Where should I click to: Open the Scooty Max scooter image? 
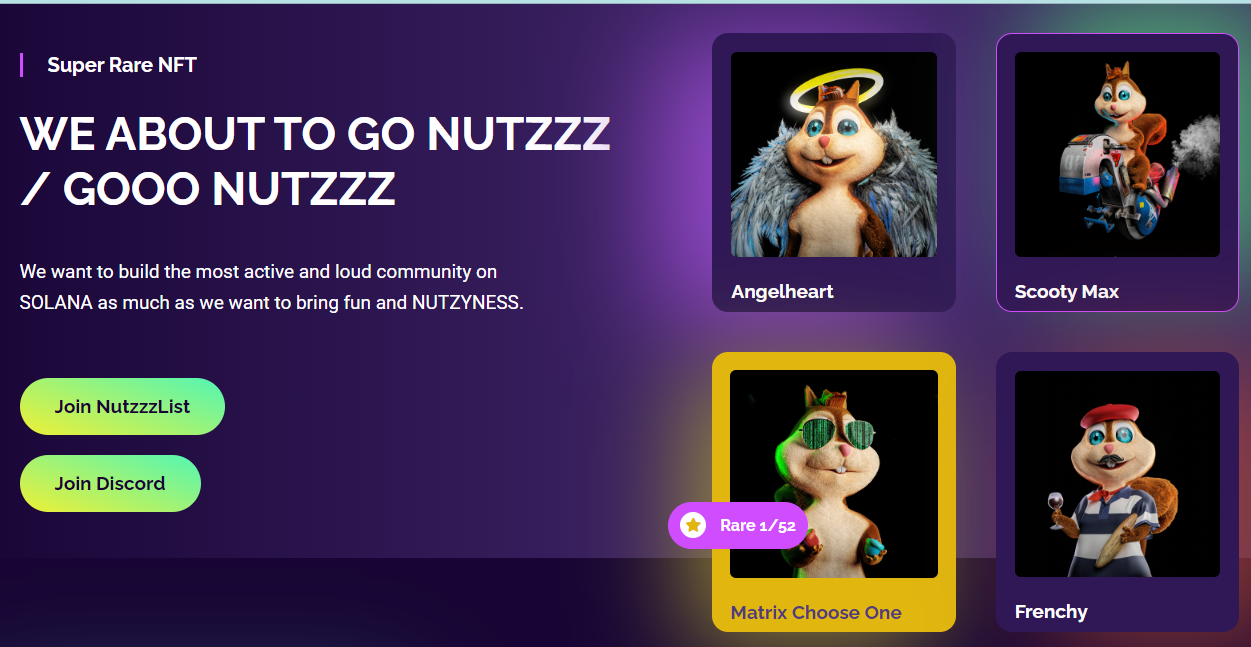coord(1117,155)
